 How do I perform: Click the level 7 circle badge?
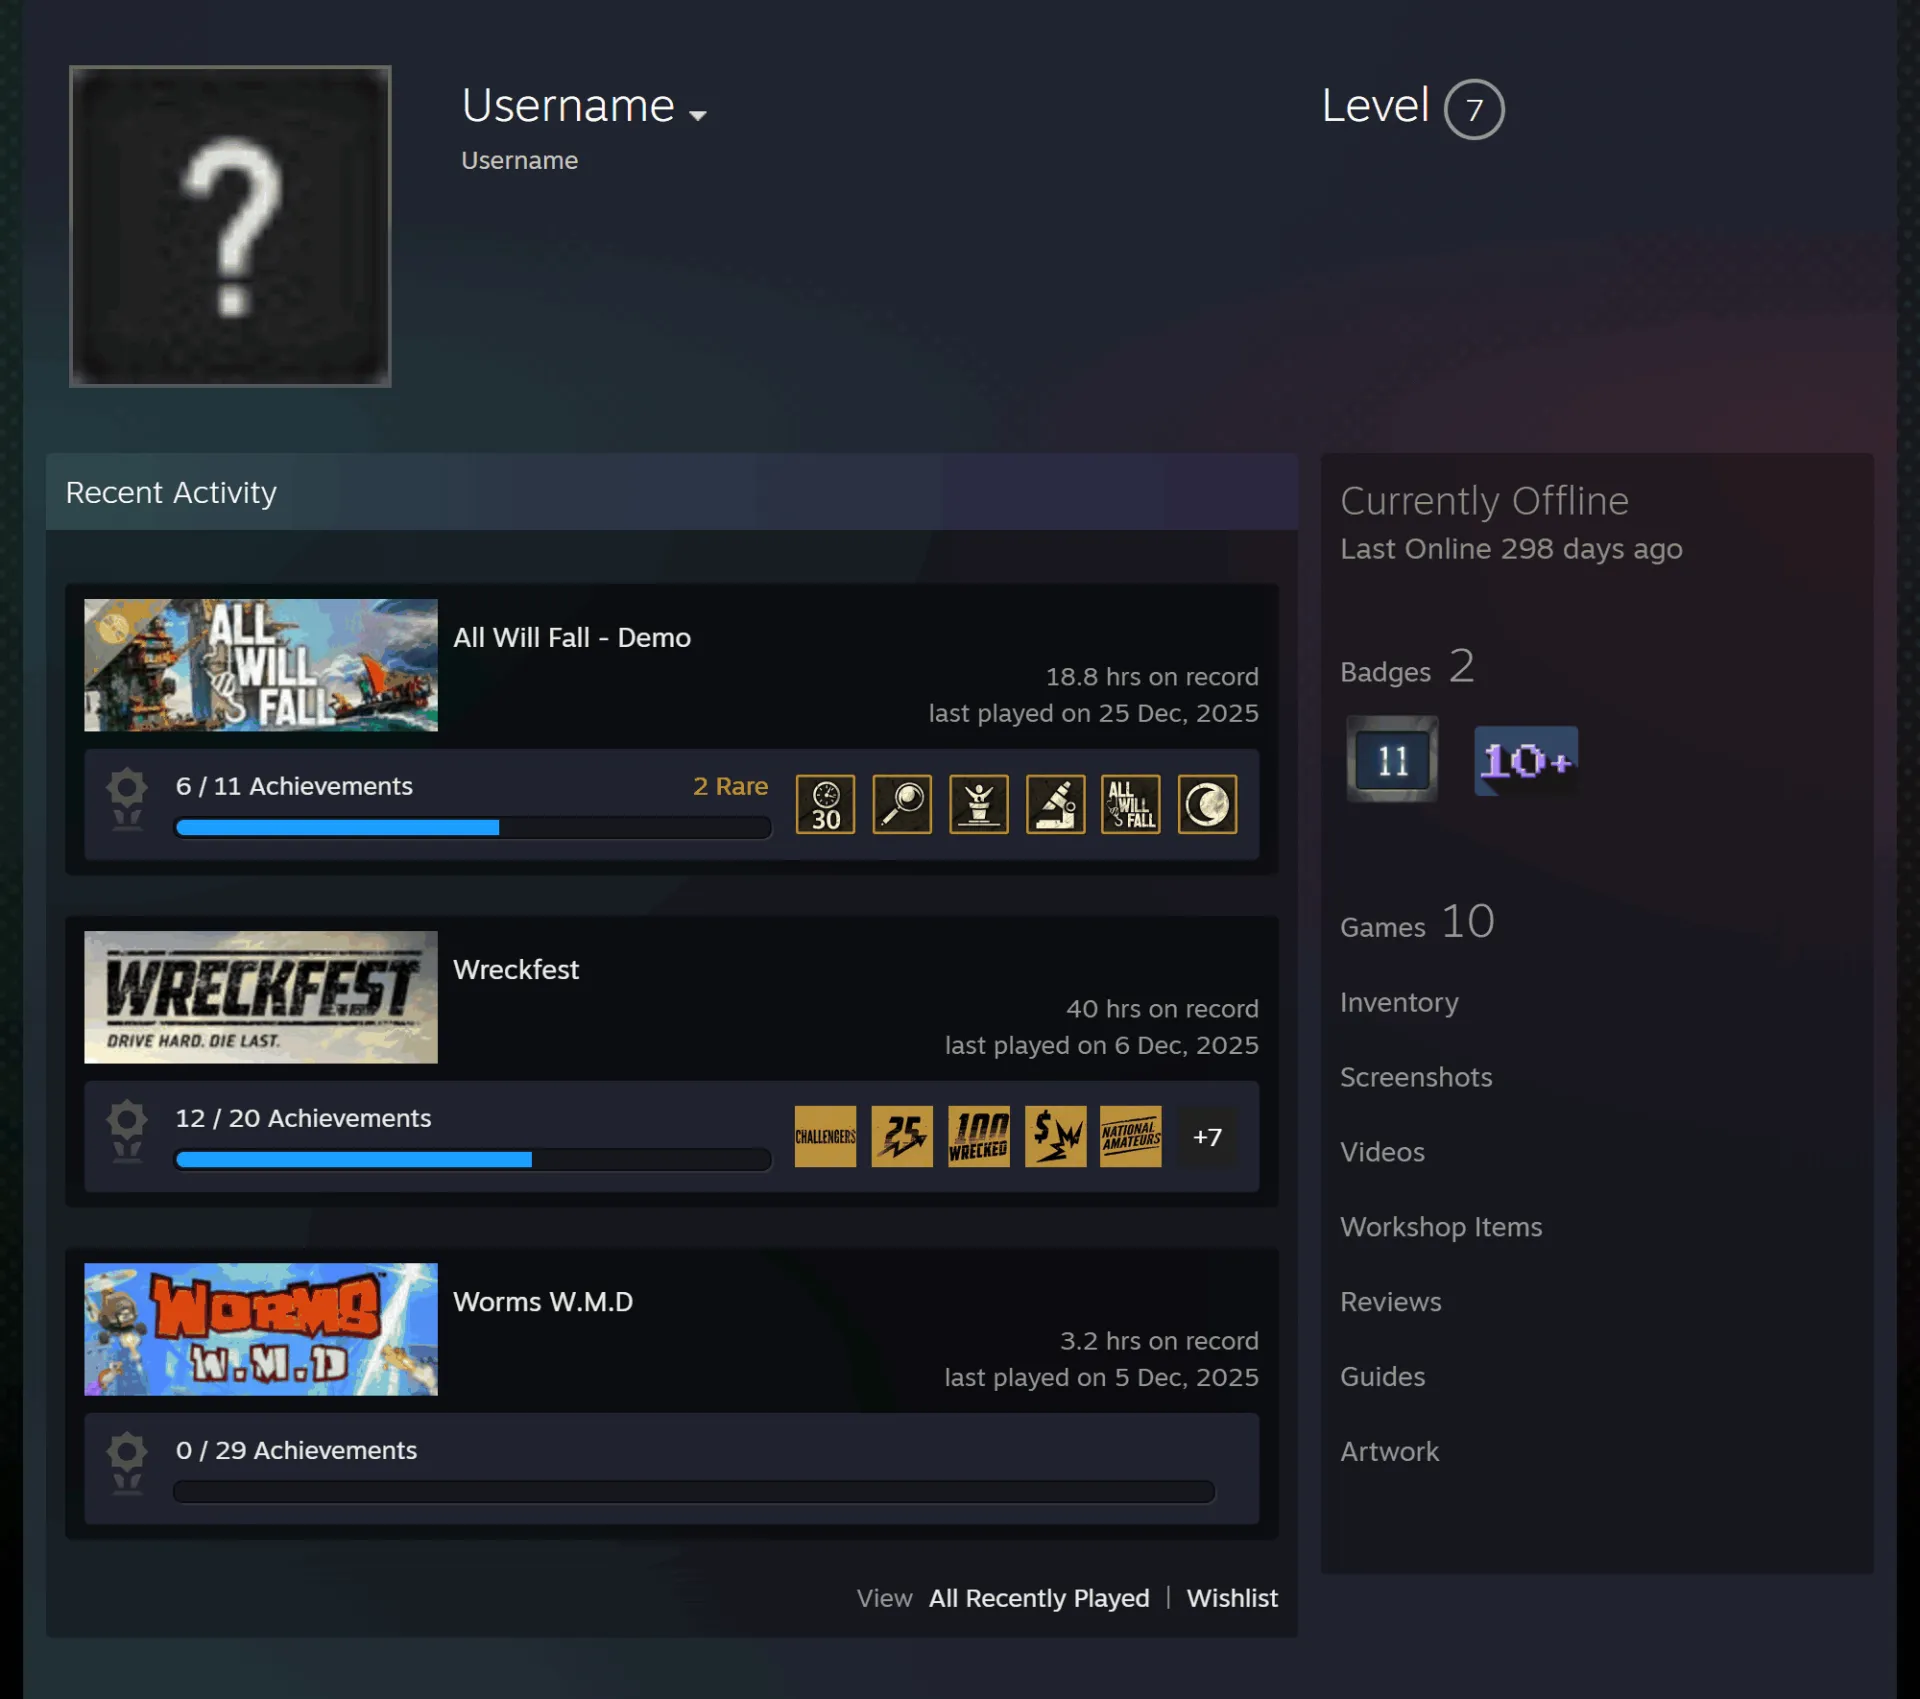coord(1474,109)
